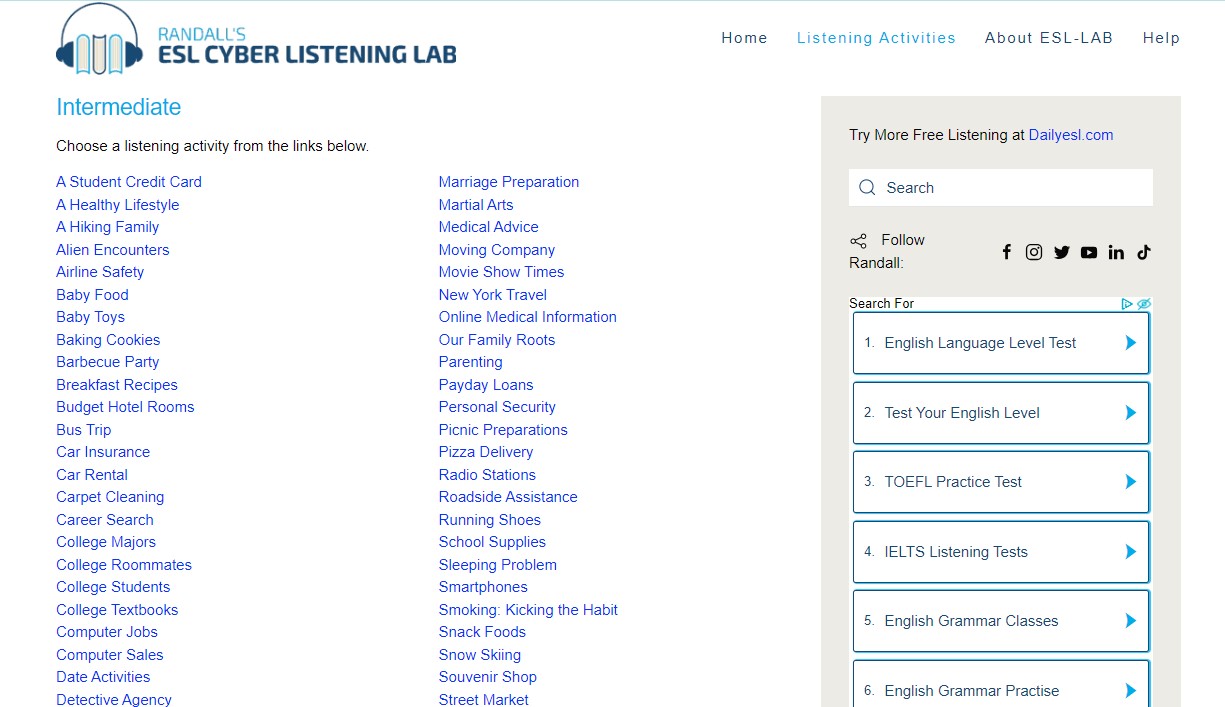
Task: Expand the English Language Level Test arrow
Action: tap(1131, 342)
